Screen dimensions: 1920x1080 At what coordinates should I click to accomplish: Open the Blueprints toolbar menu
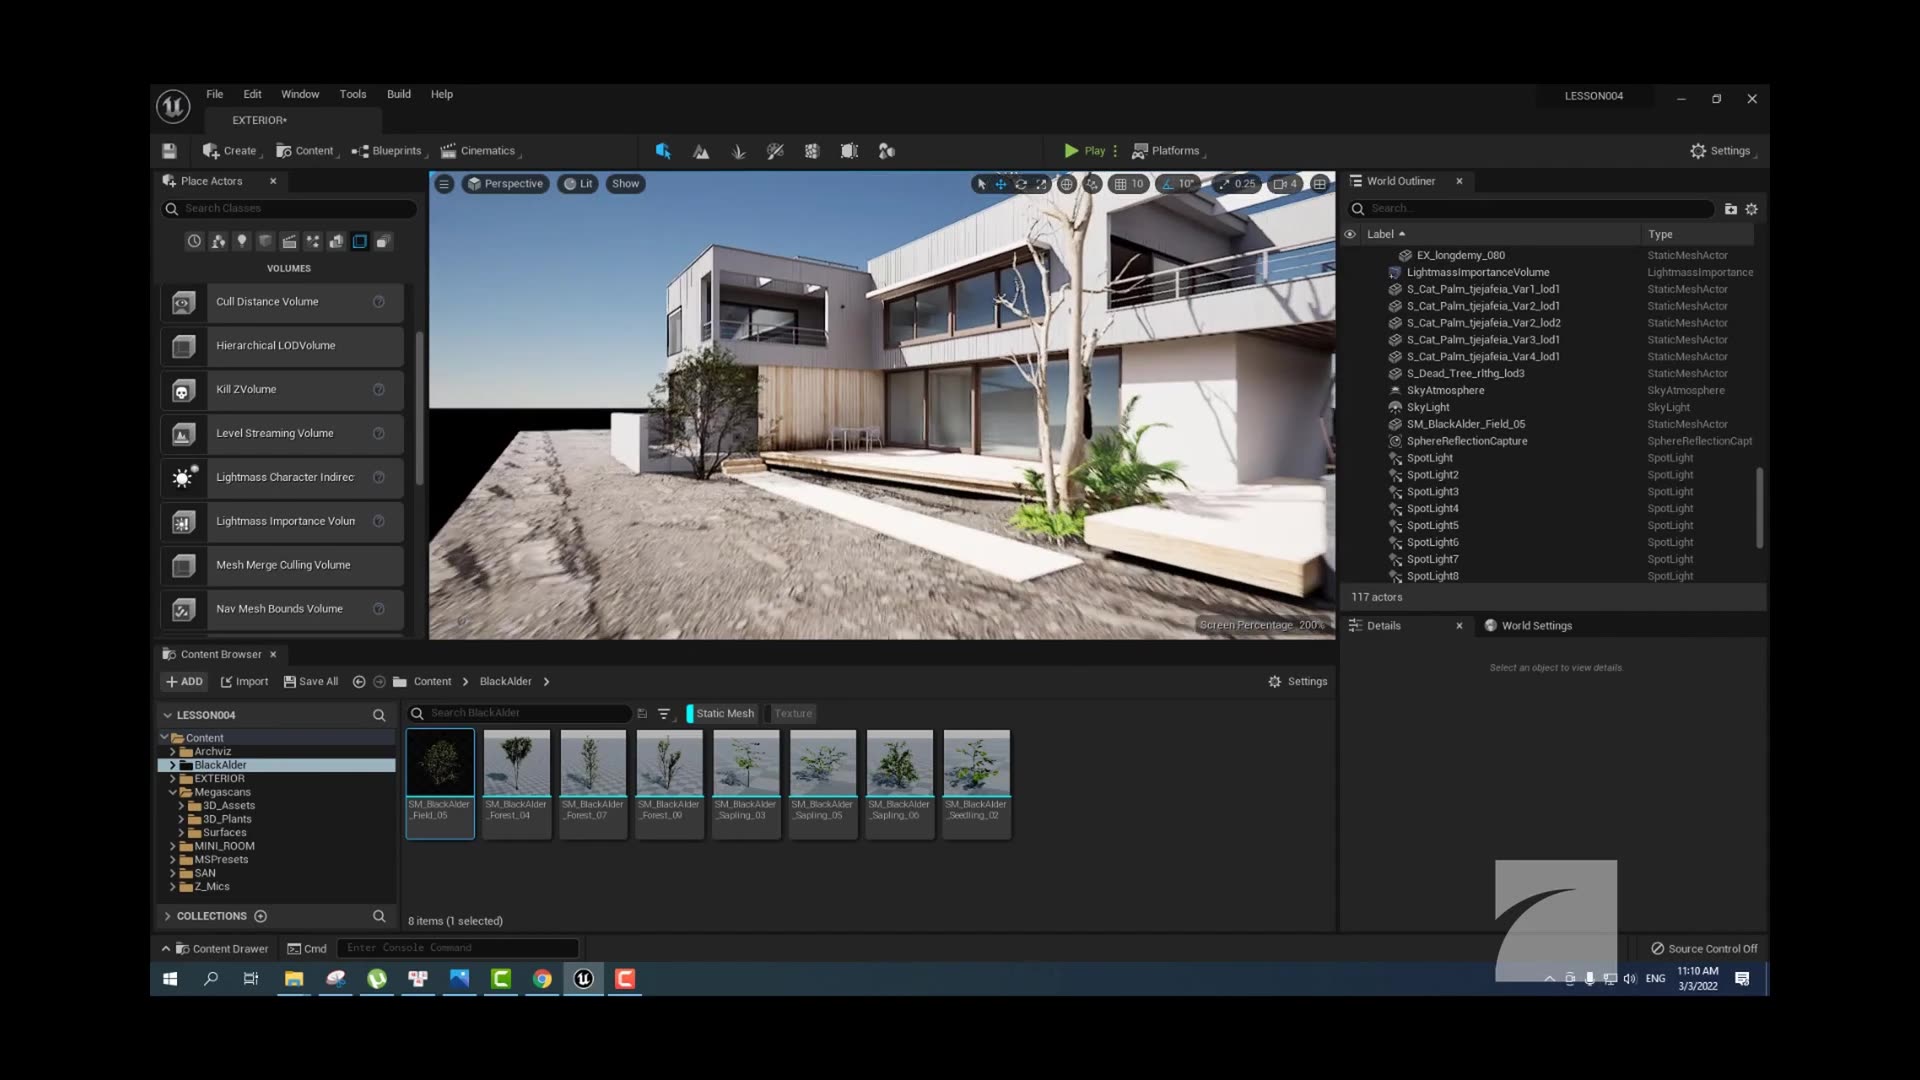point(388,151)
